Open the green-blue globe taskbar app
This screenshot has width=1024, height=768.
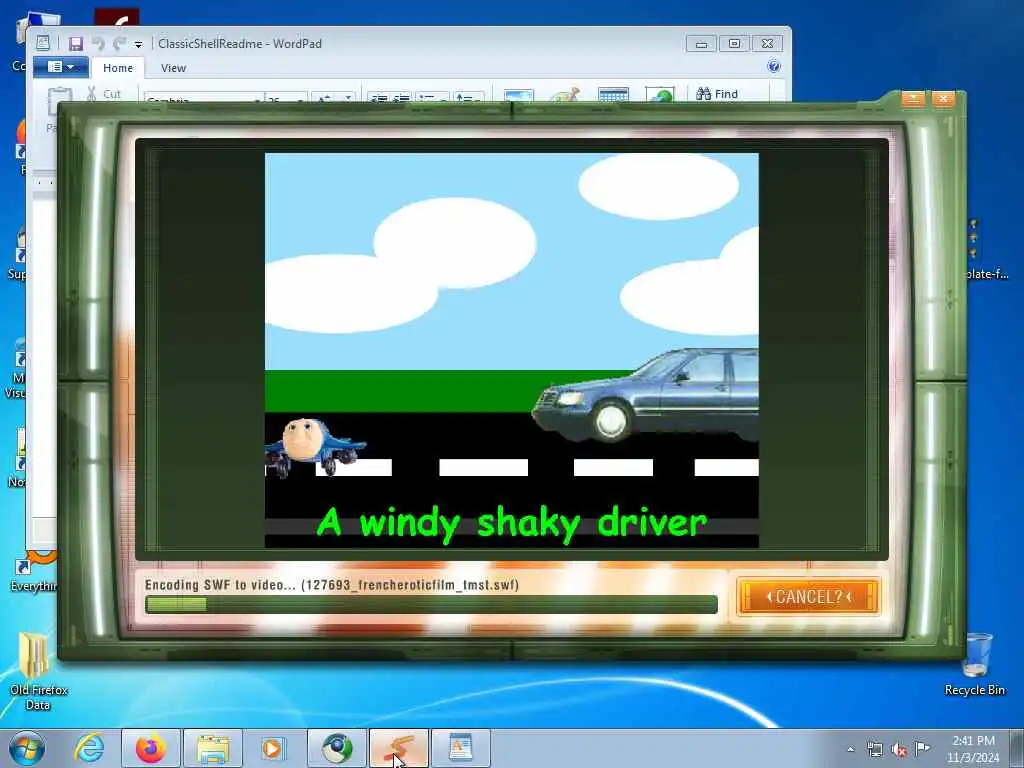pyautogui.click(x=336, y=748)
